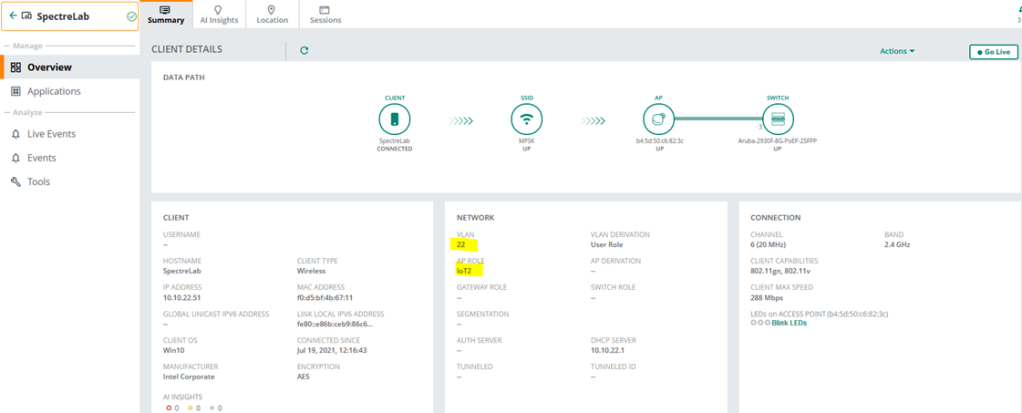Screen dimensions: 1022x413
Task: Click the Blink LEDs link
Action: pos(788,323)
